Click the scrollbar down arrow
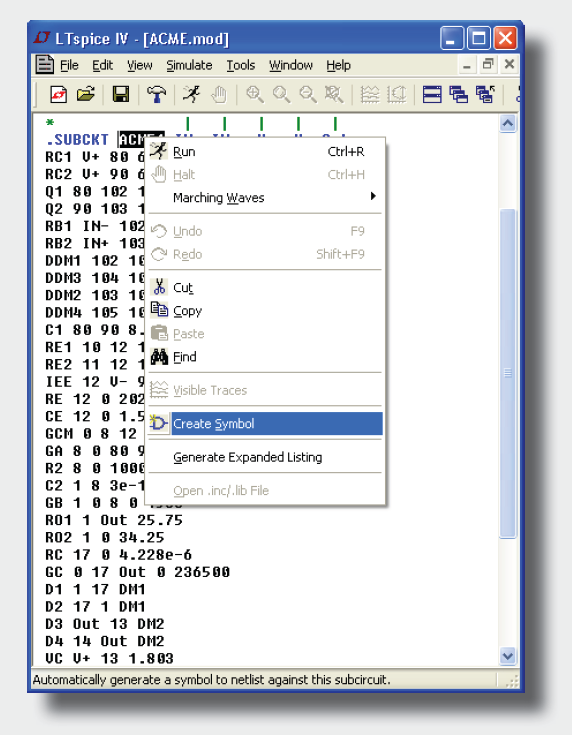 coord(508,656)
